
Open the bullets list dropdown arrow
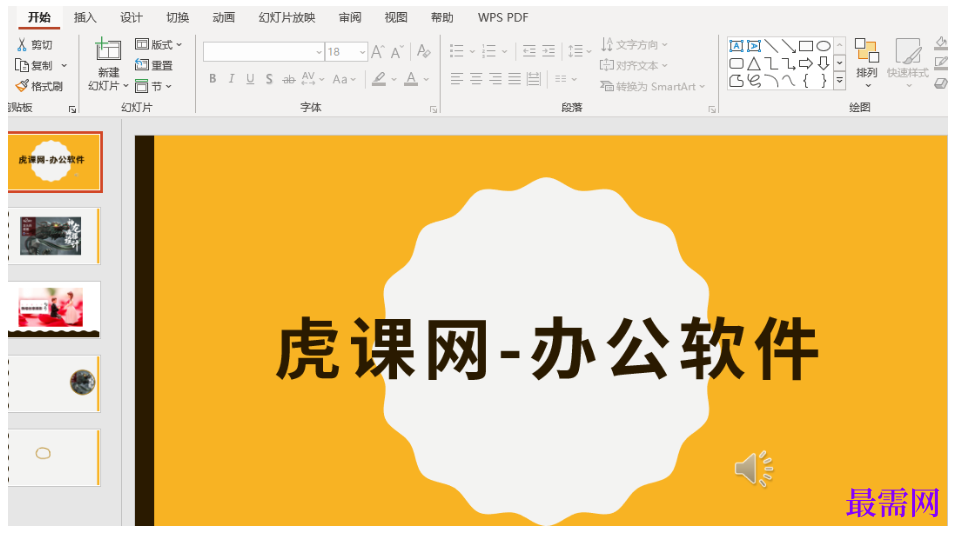pos(472,52)
